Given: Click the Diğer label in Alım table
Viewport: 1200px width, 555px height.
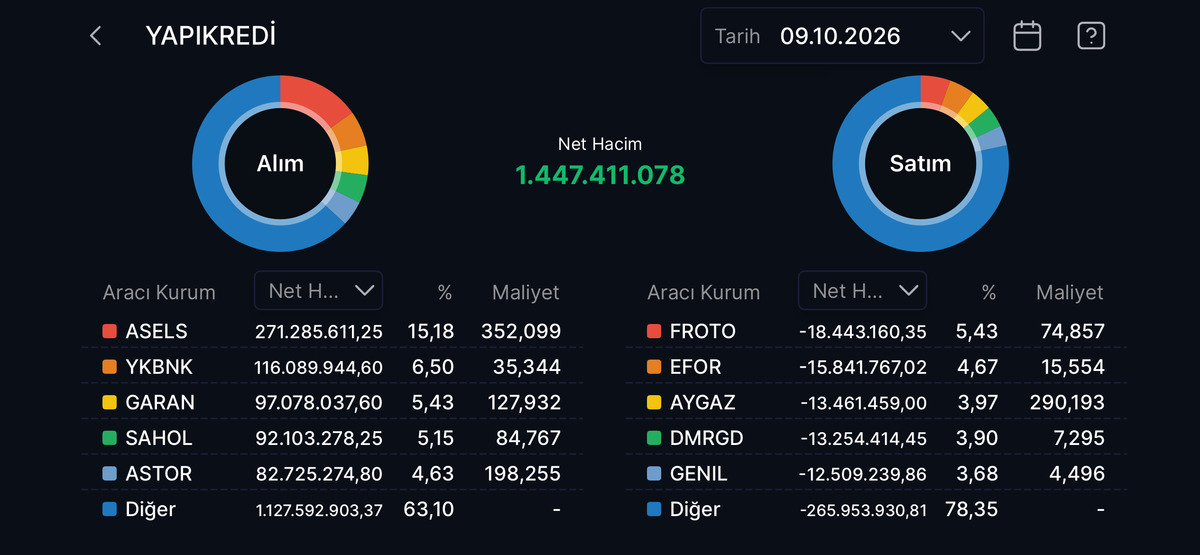Looking at the screenshot, I should [x=151, y=509].
